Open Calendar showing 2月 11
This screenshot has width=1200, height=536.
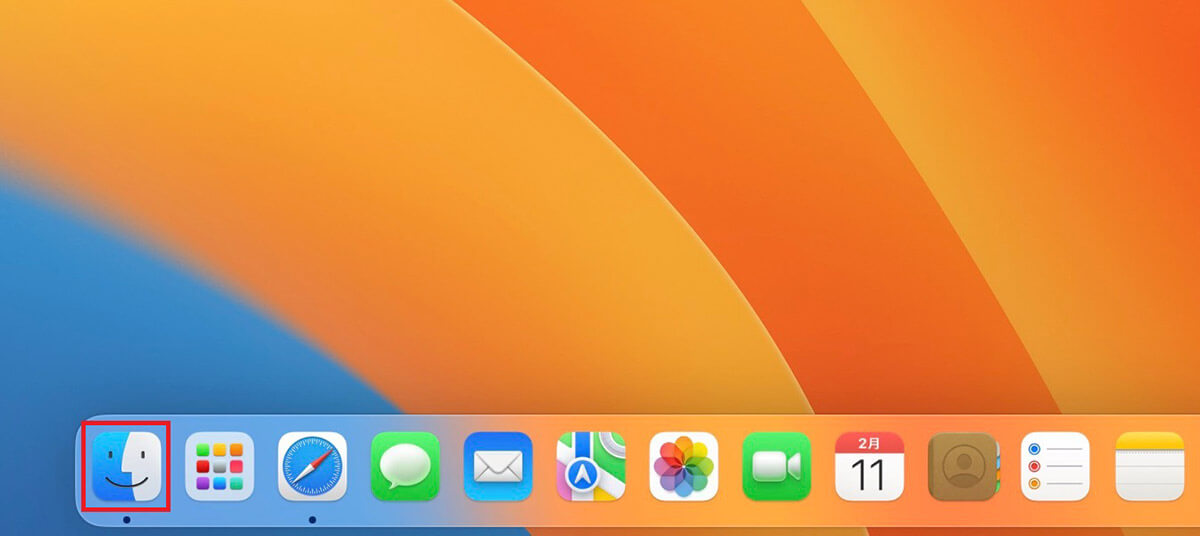click(870, 466)
